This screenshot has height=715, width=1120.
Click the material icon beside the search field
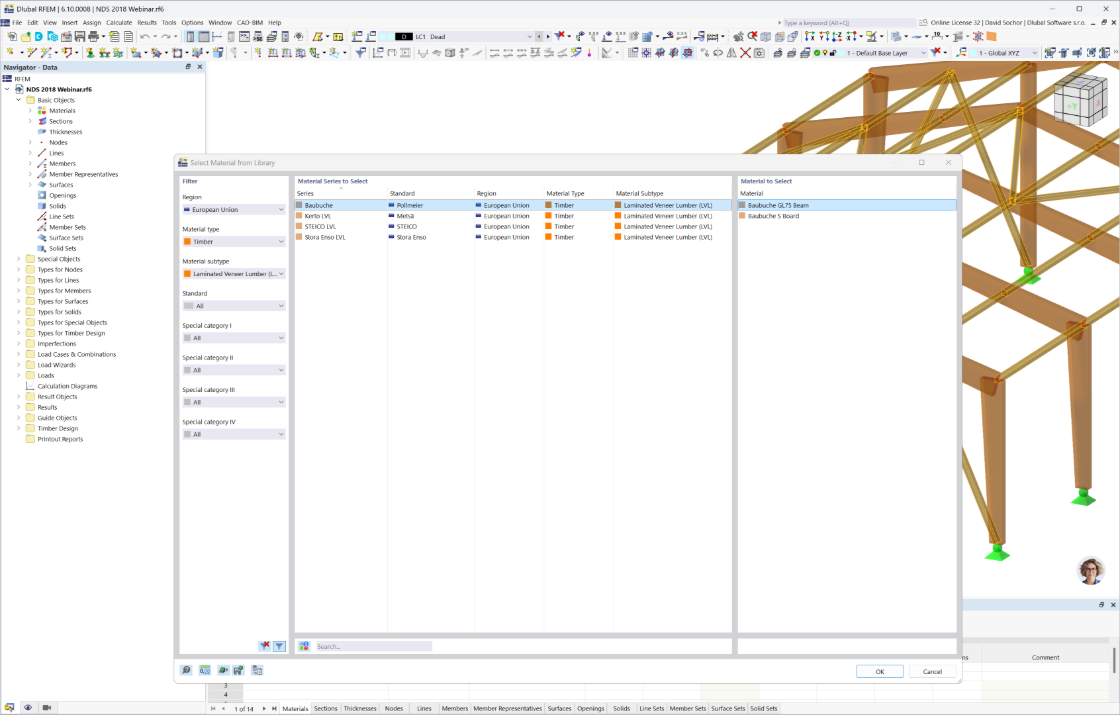[x=304, y=646]
